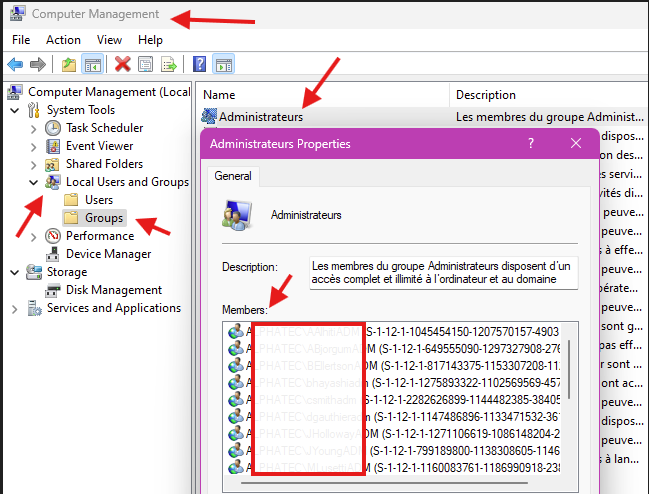Collapse the Storage tree node
649x494 pixels.
(x=14, y=272)
